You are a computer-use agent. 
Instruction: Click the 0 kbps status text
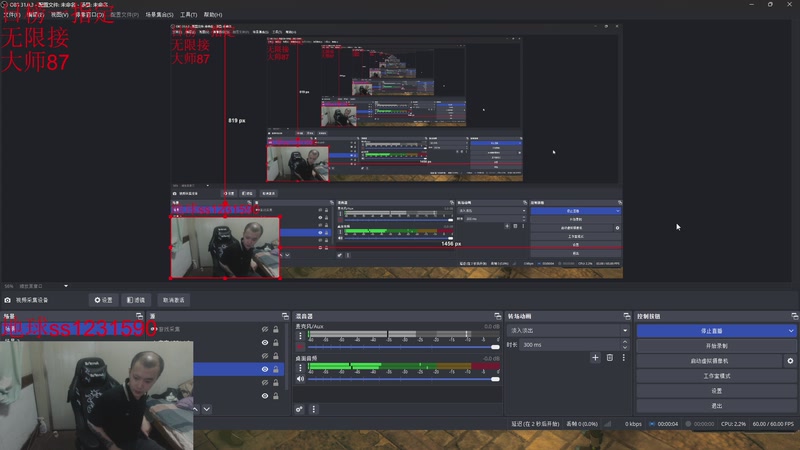click(633, 424)
